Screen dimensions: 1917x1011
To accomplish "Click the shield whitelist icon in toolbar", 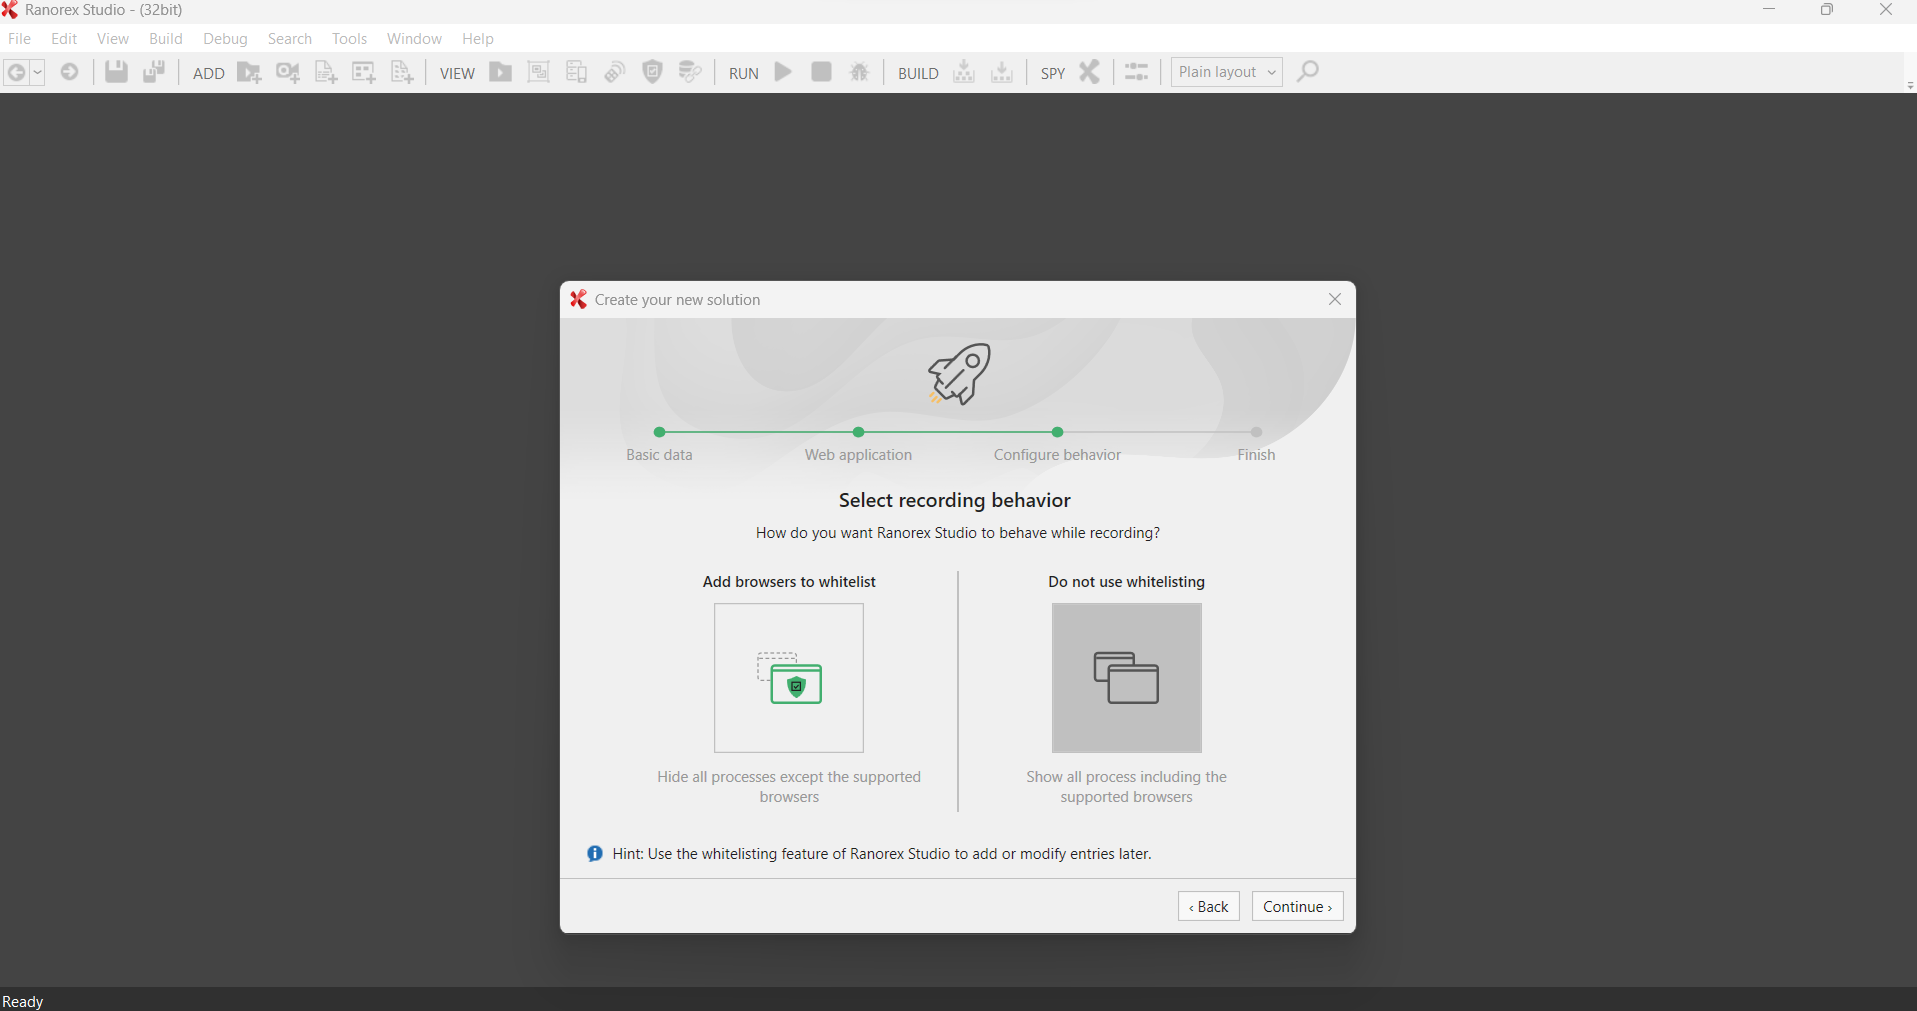I will [653, 72].
